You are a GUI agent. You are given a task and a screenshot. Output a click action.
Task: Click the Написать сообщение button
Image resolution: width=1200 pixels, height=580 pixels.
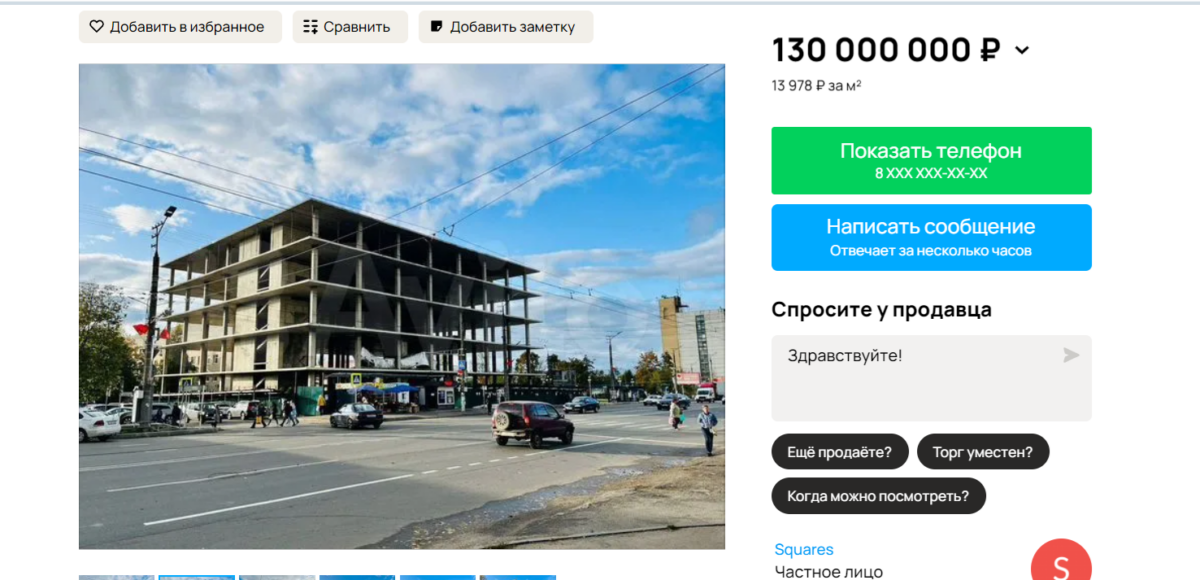coord(931,237)
